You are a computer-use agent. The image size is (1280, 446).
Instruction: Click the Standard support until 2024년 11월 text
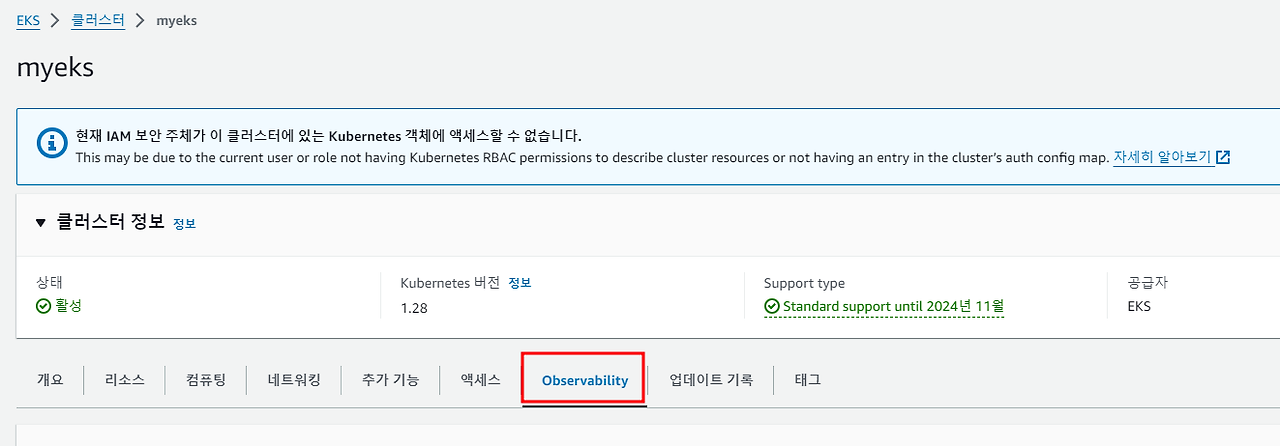[893, 306]
